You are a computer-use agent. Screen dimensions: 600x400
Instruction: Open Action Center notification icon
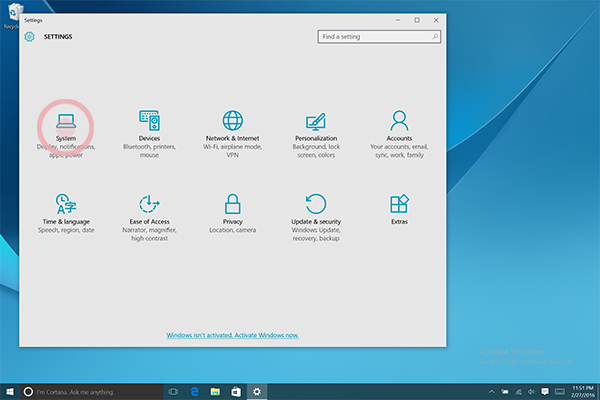point(545,392)
